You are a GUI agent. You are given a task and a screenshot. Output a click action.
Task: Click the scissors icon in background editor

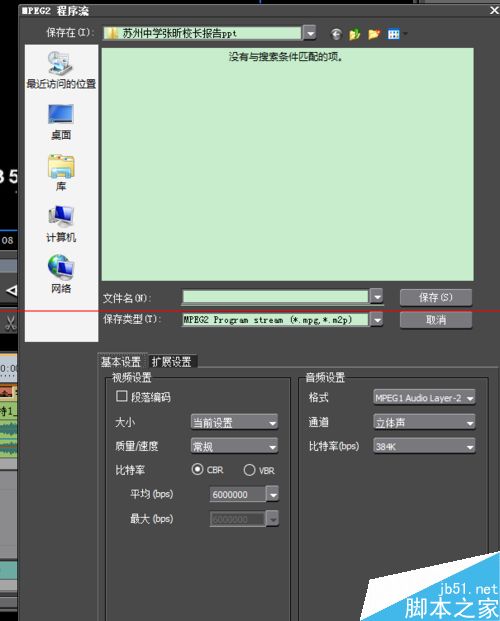[10, 323]
